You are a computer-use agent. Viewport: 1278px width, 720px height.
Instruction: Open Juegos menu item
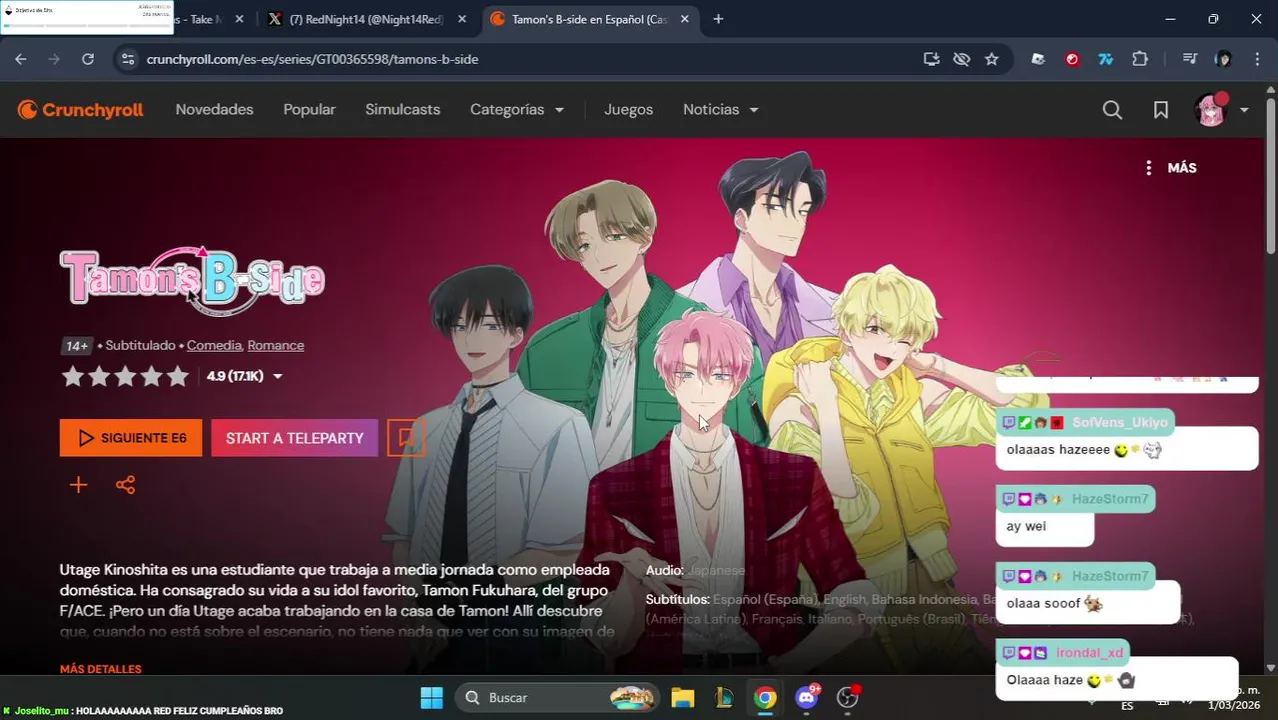[x=628, y=110]
